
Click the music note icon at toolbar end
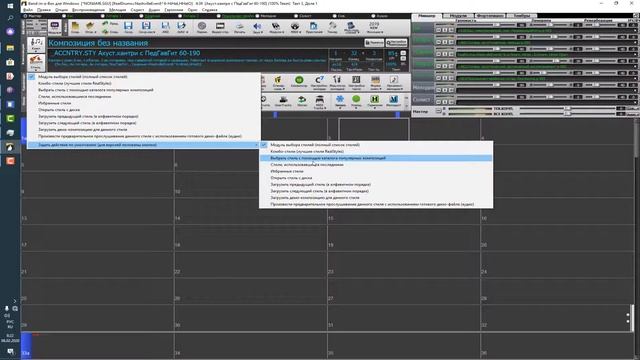394,82
